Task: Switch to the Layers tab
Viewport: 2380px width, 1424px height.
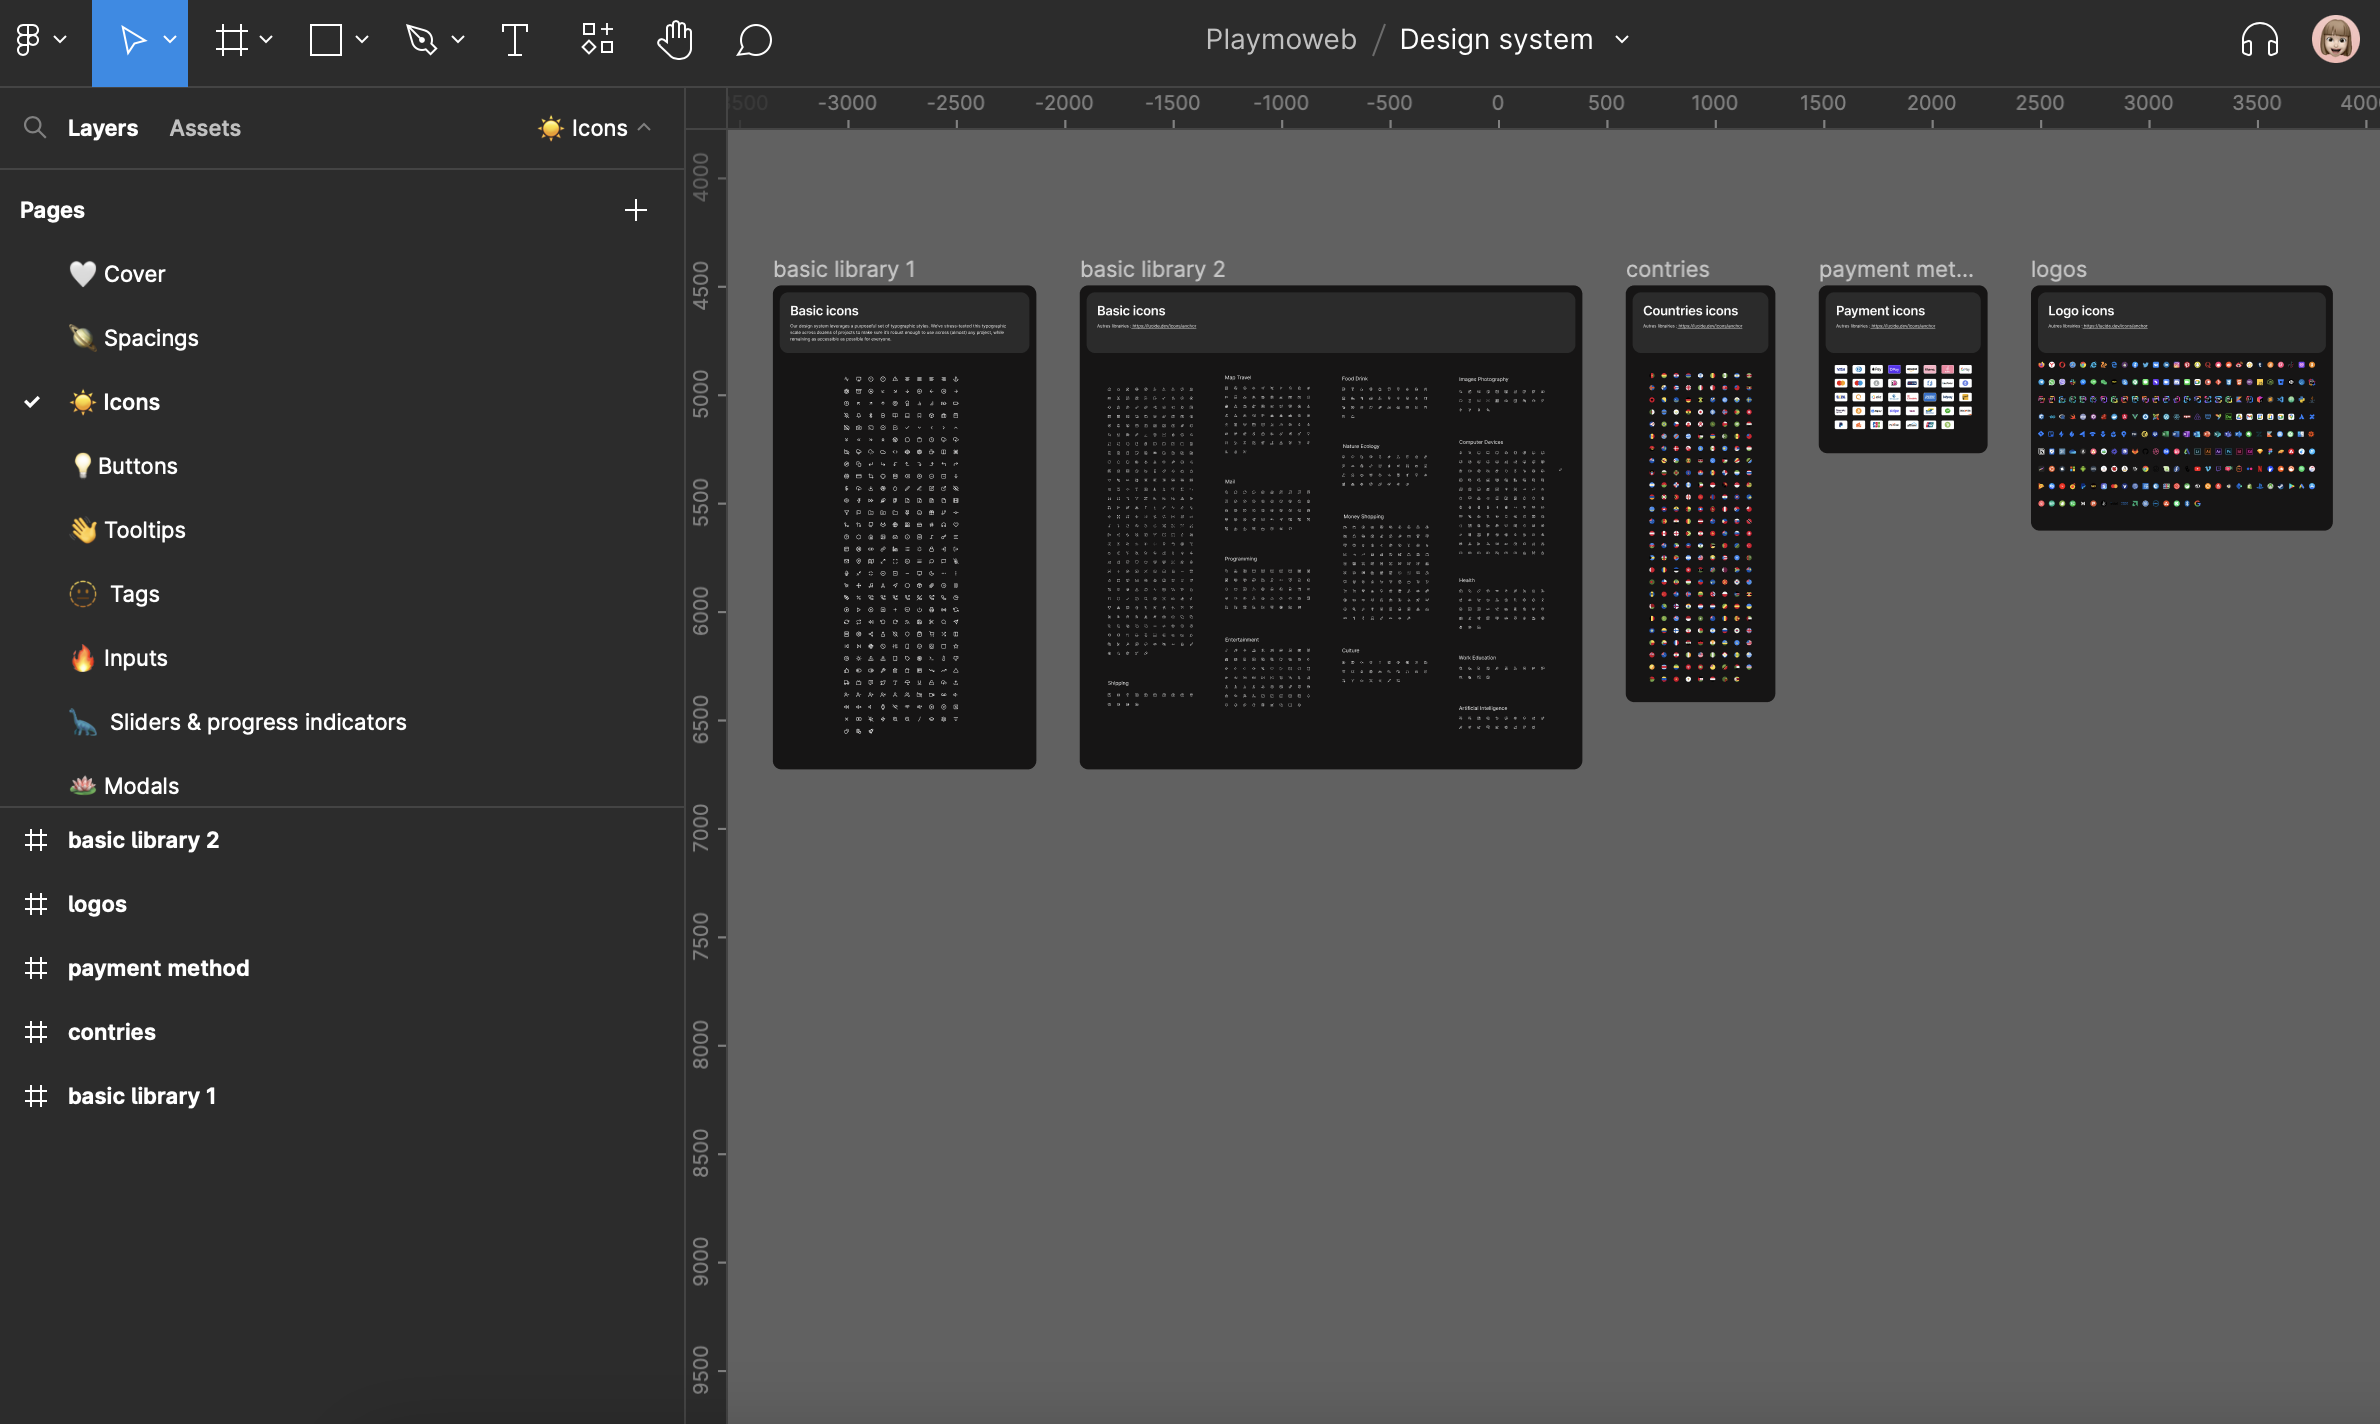Action: [102, 128]
